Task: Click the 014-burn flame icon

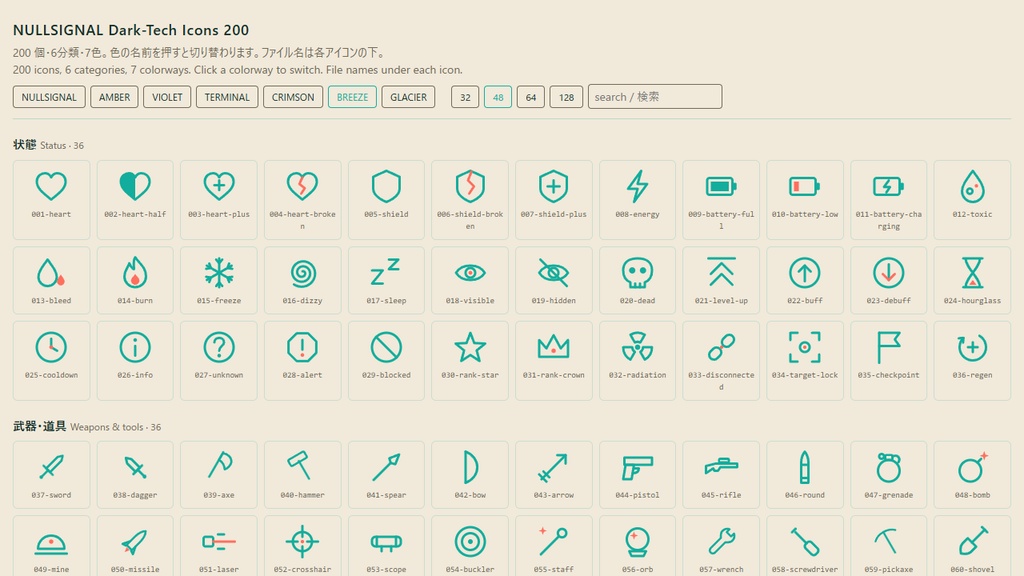Action: click(x=135, y=273)
